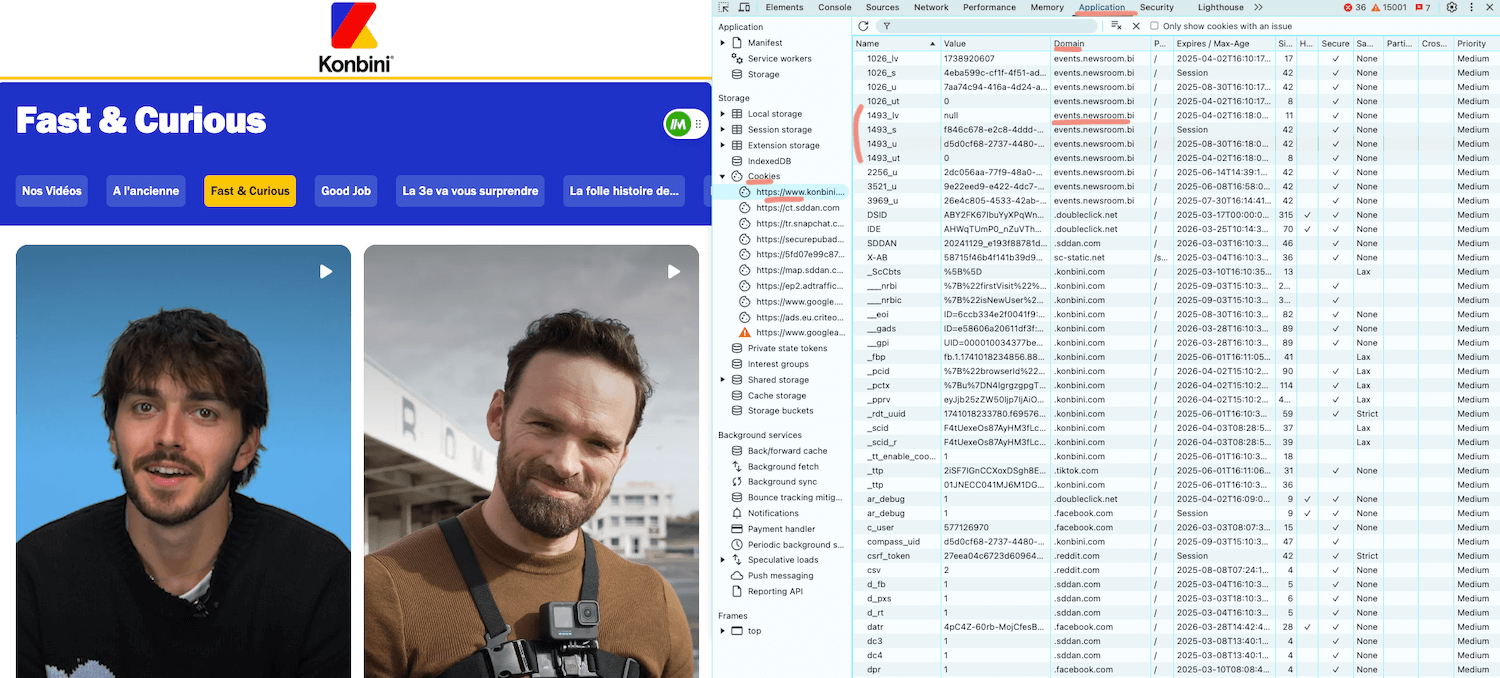
Task: Click the Good Job category button
Action: 346,191
